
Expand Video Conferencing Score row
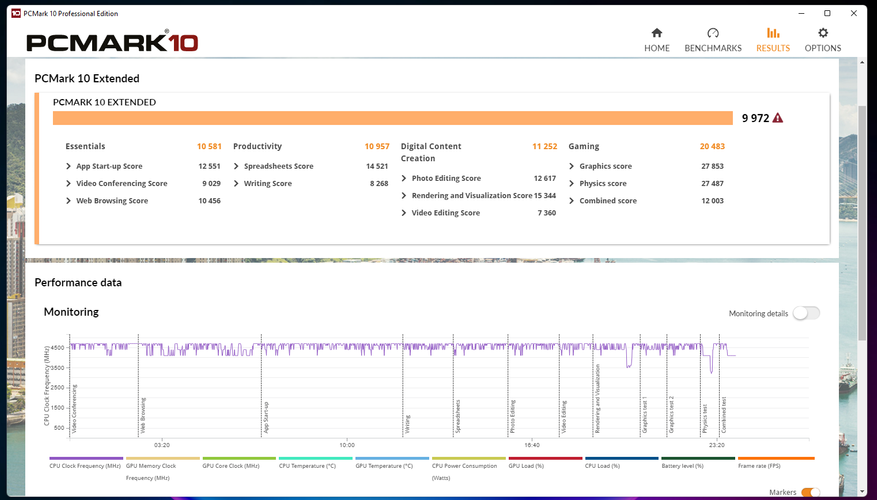(69, 184)
